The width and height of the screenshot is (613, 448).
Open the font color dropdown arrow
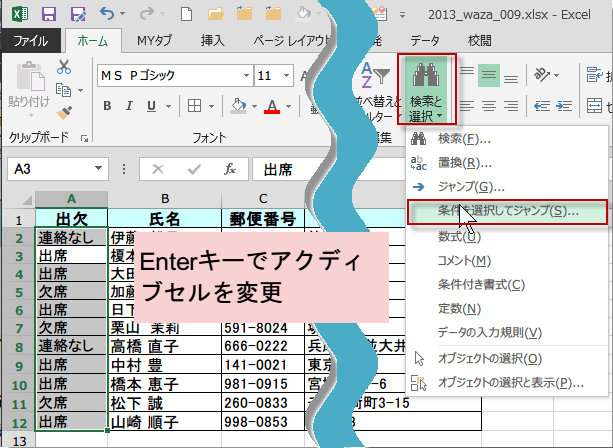[289, 106]
